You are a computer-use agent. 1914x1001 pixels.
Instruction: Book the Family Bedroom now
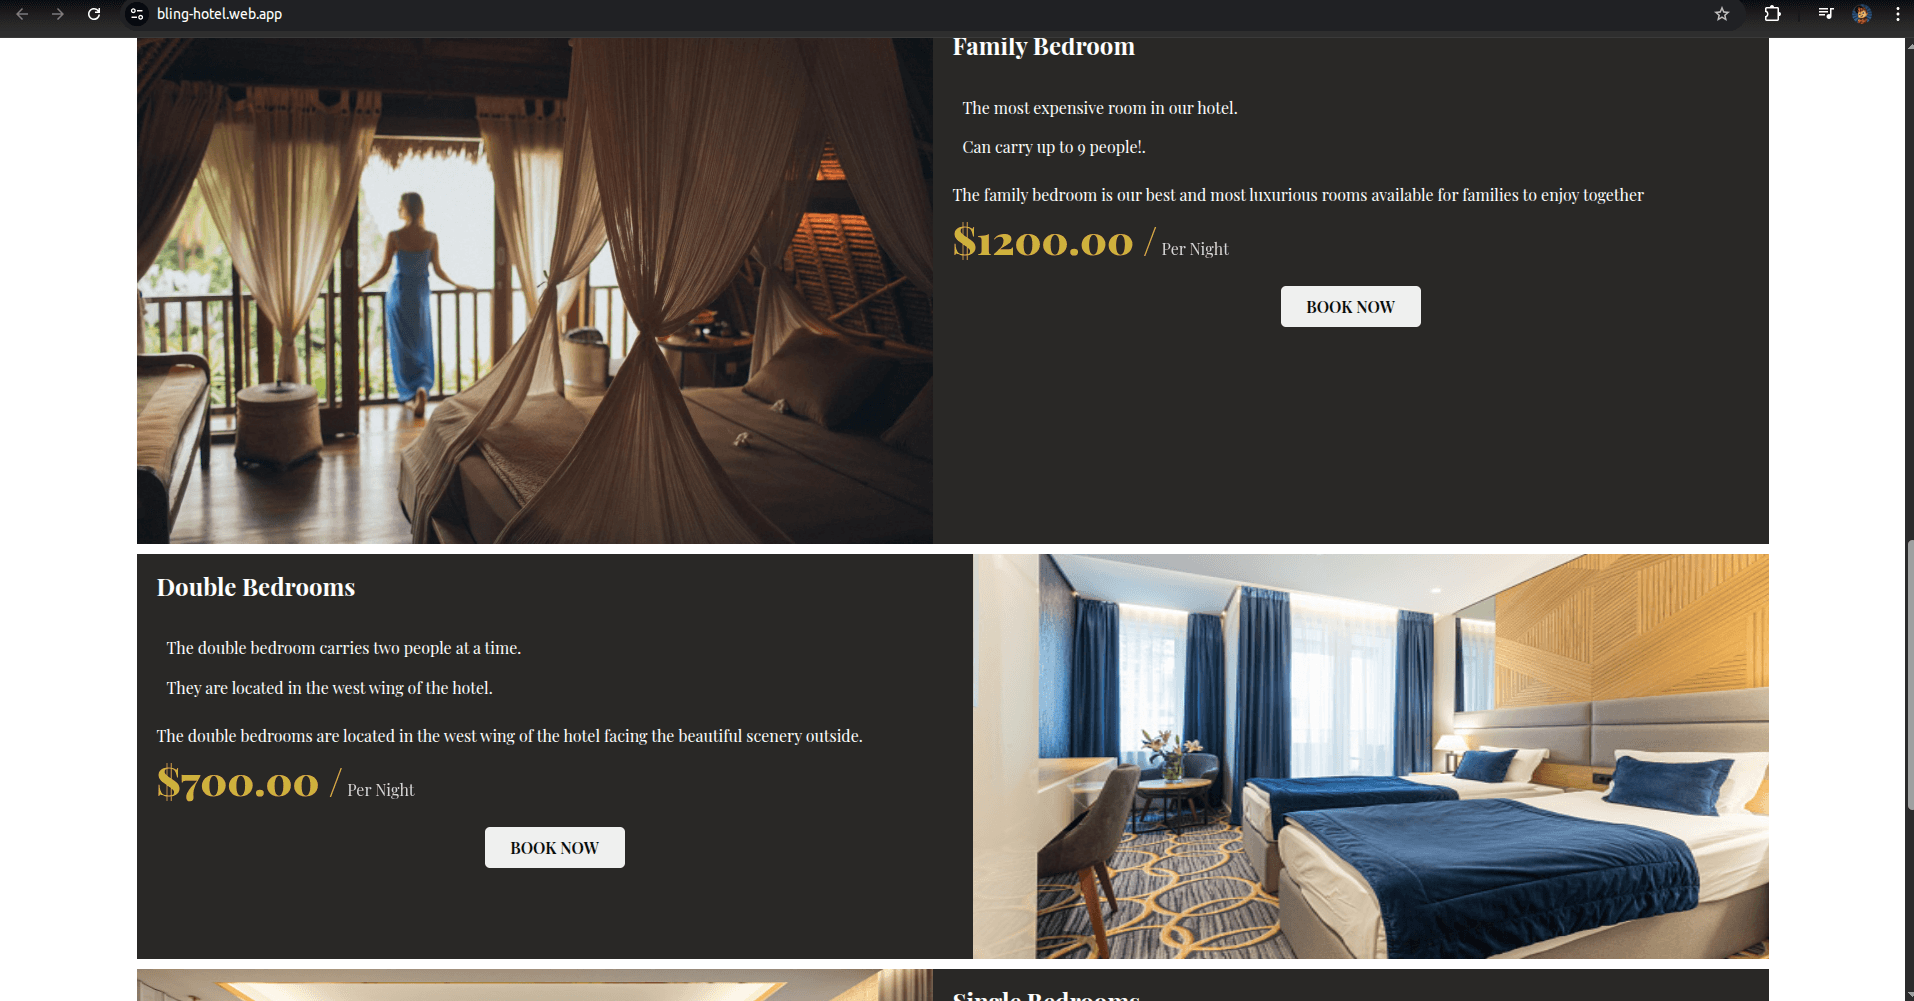coord(1350,307)
